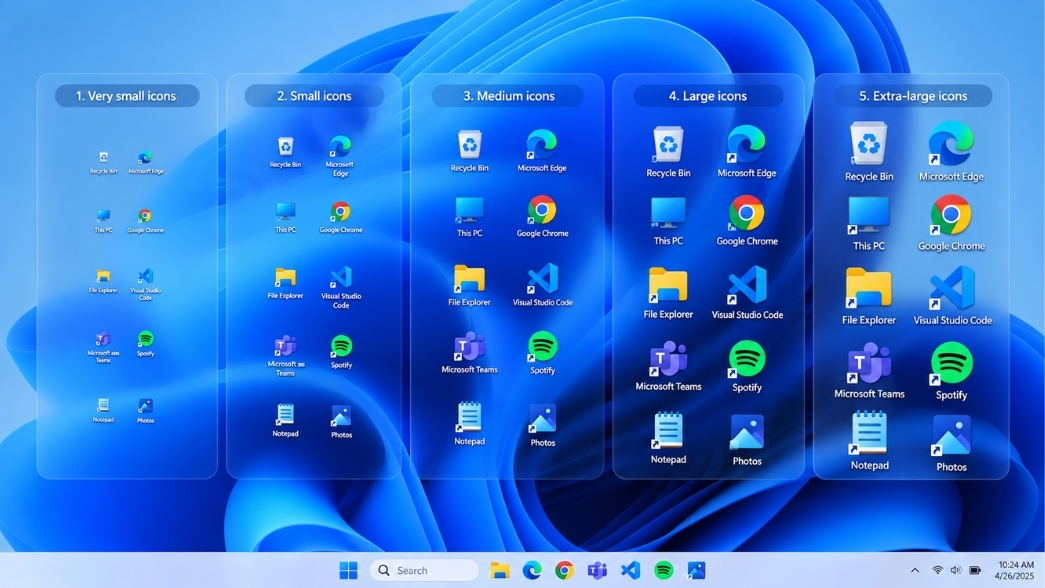Click the volume speaker icon in the tray
Screen dimensions: 1045x588
tap(956, 571)
